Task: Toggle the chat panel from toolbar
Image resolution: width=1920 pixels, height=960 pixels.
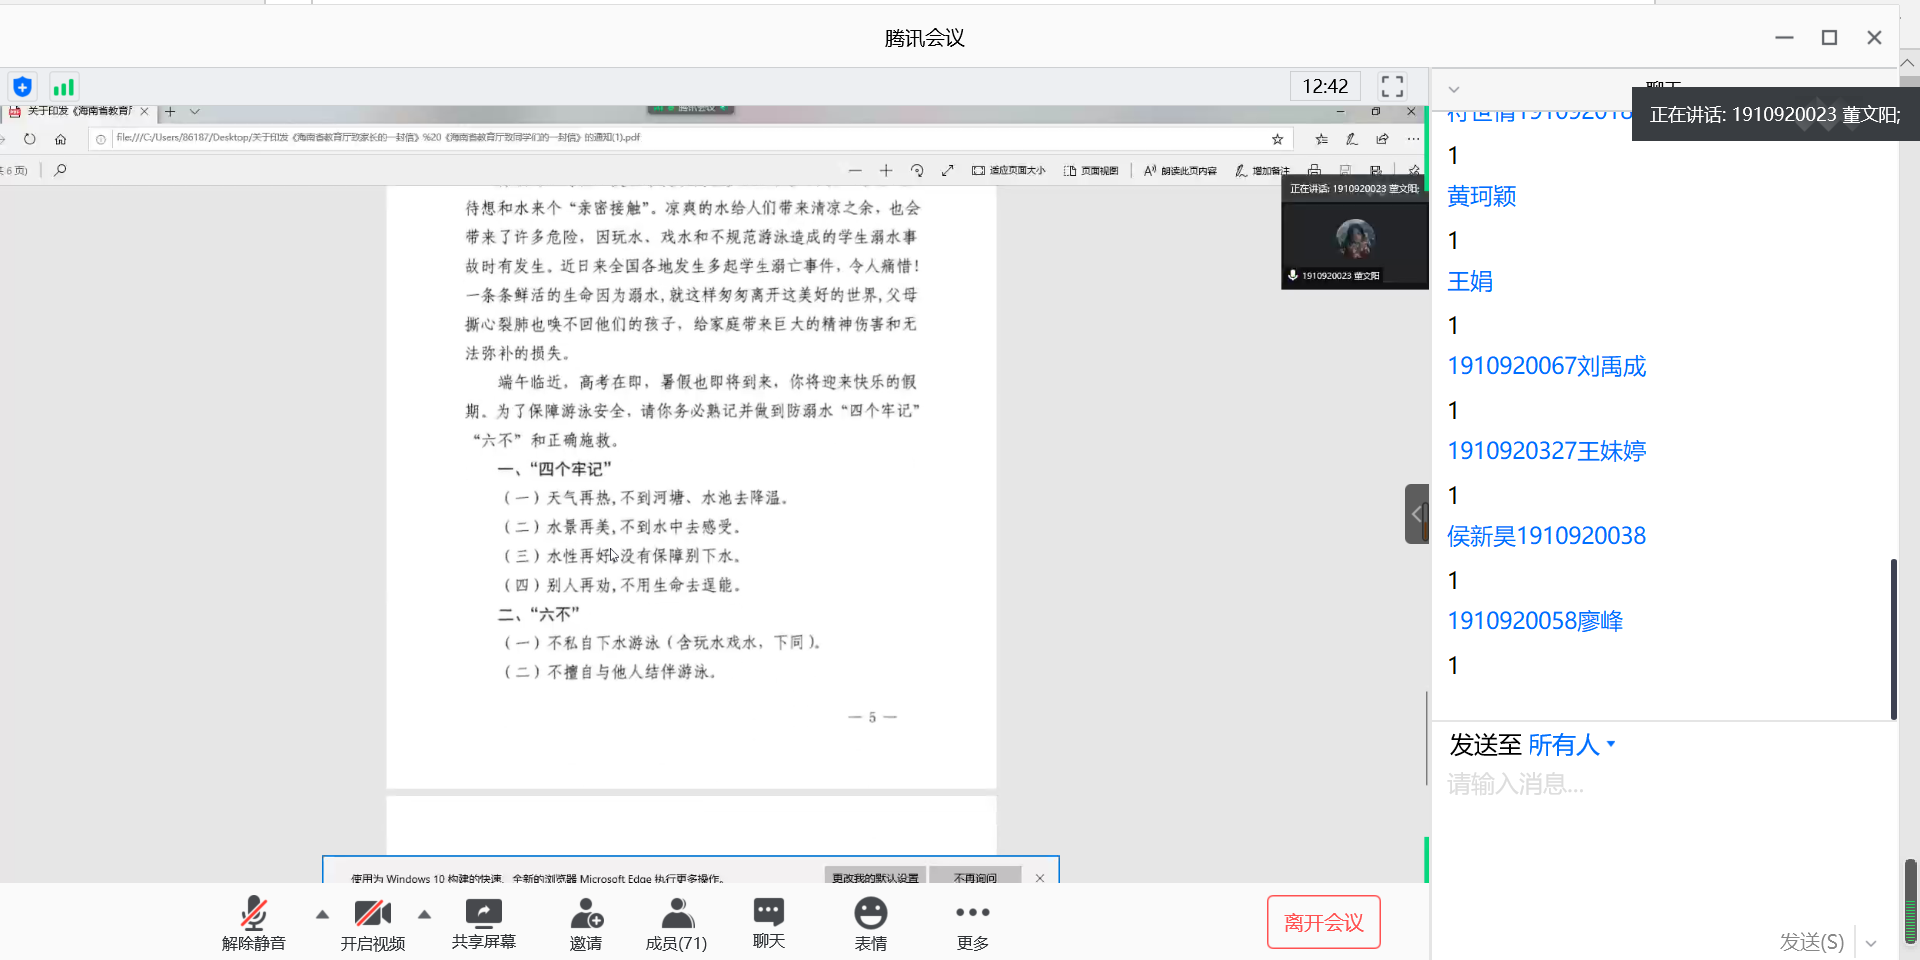Action: [x=768, y=922]
